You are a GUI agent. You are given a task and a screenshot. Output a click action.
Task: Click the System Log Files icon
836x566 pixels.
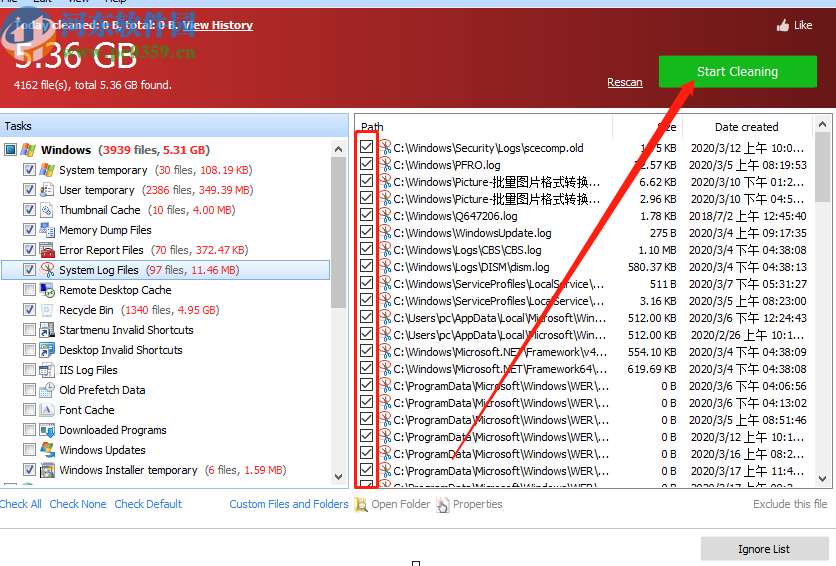tap(47, 270)
